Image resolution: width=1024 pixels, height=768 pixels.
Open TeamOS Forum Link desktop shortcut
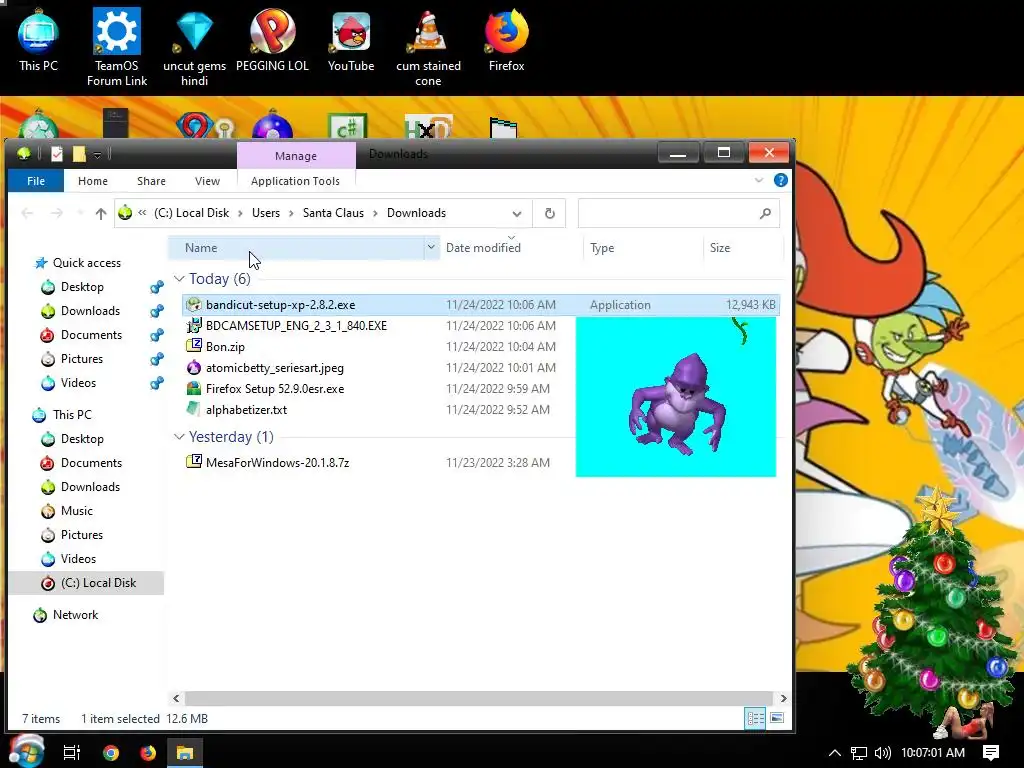coord(117,47)
